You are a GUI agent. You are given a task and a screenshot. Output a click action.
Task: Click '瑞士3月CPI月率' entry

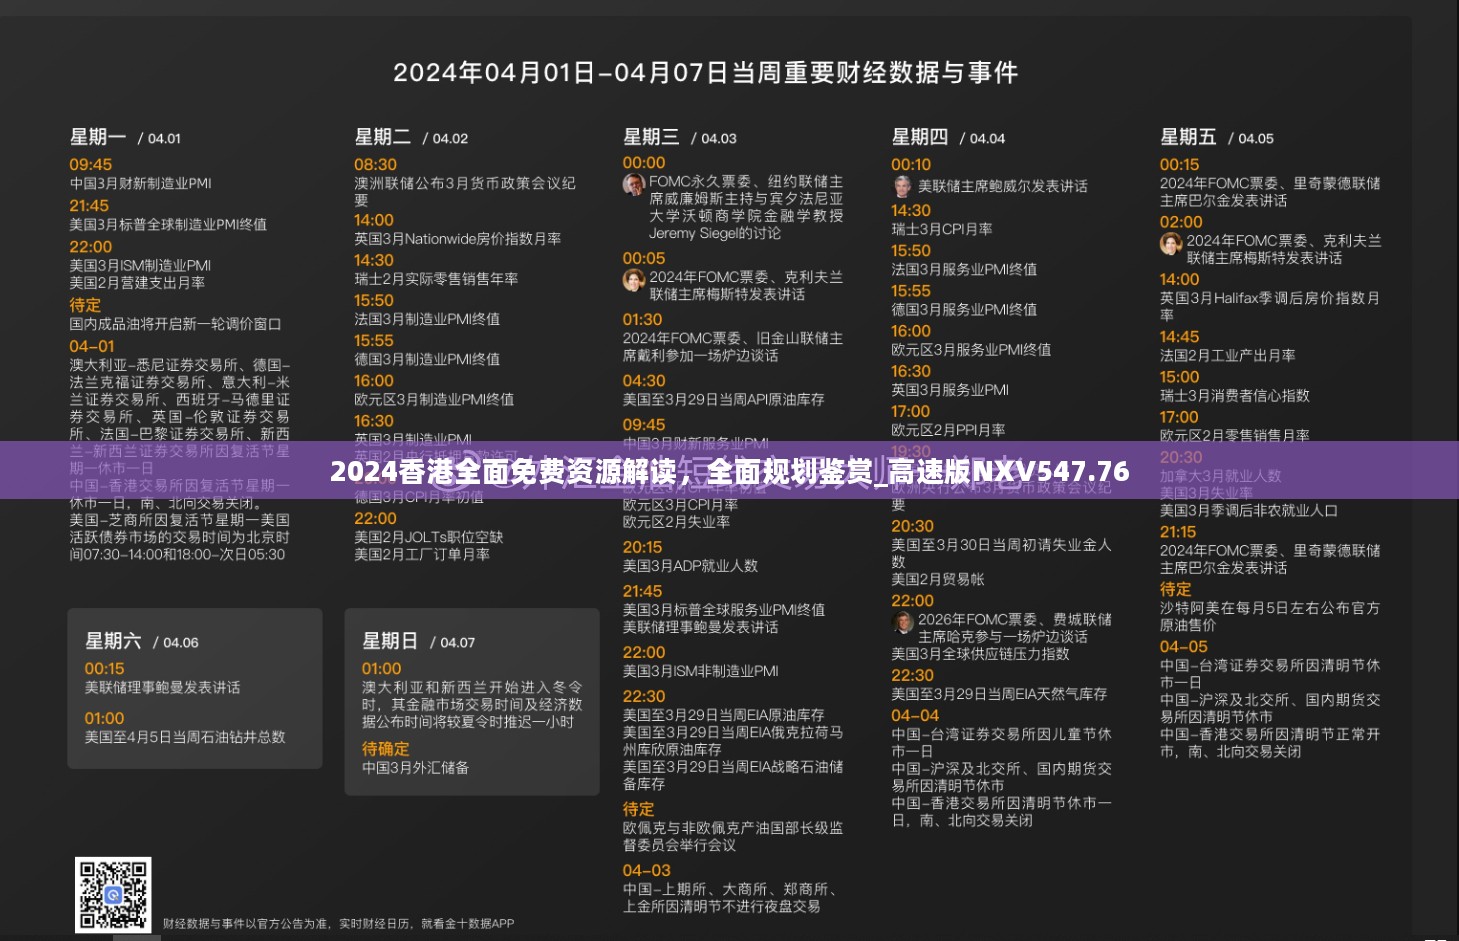[x=942, y=229]
